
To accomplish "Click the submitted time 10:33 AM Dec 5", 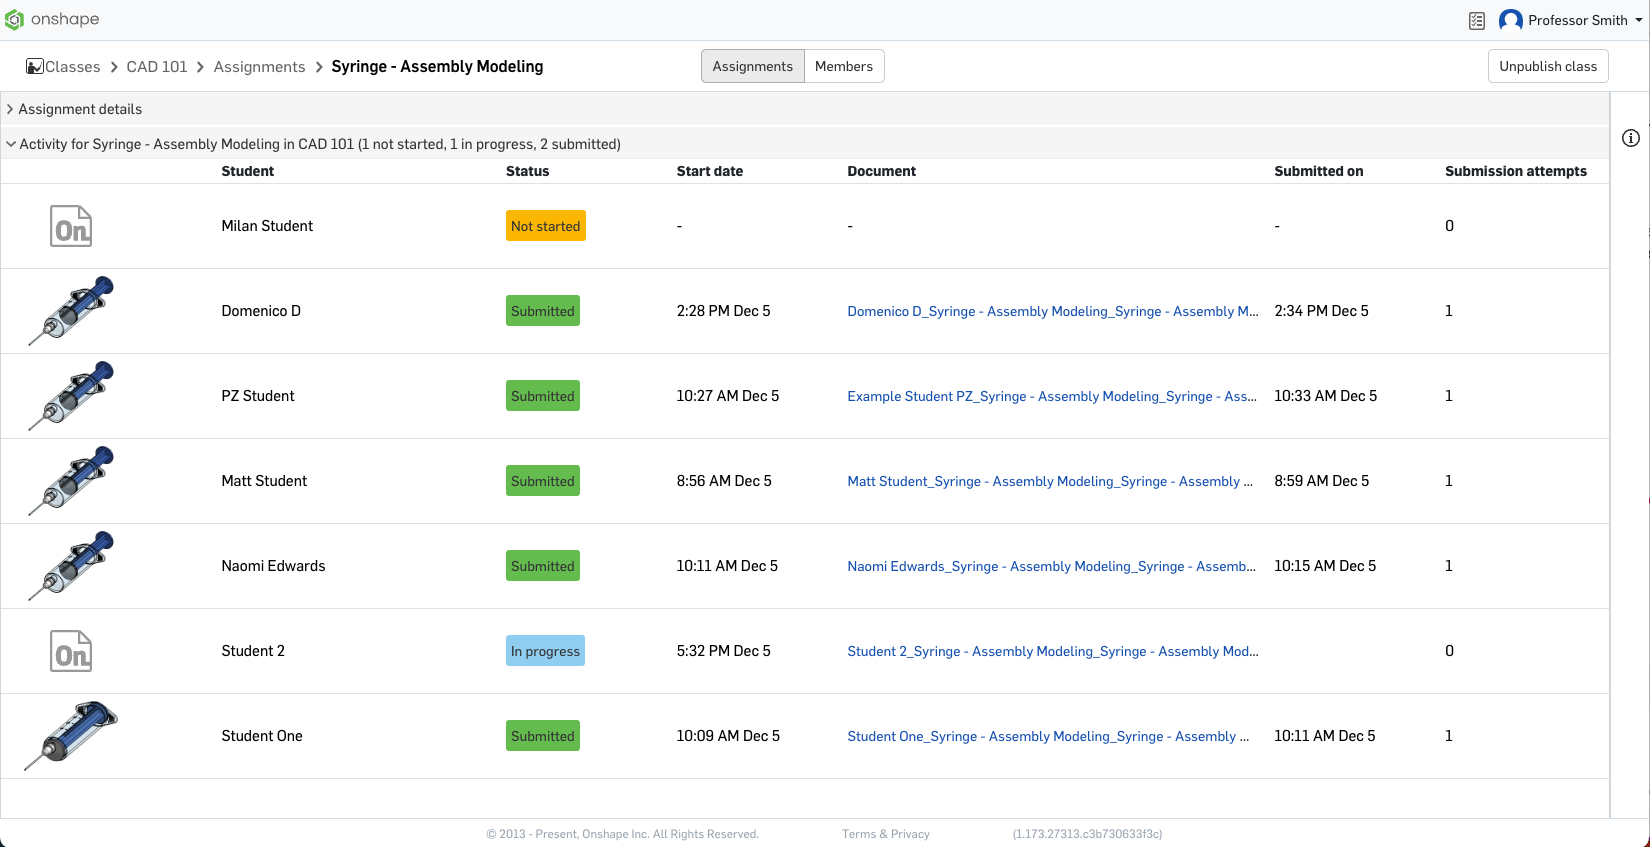I will click(x=1325, y=396).
